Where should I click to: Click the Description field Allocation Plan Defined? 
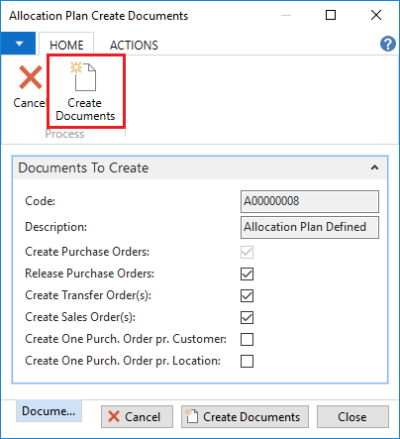pos(310,227)
